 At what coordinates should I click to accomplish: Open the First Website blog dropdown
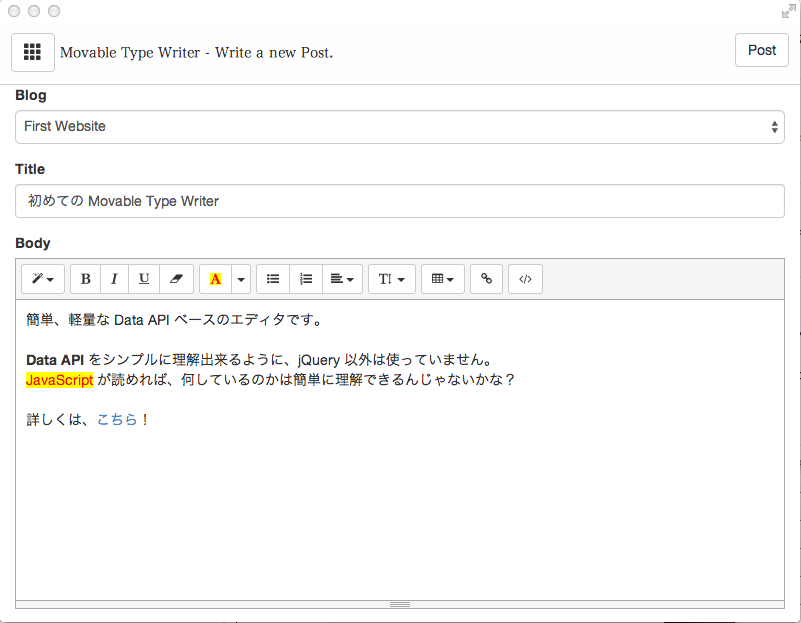click(399, 127)
